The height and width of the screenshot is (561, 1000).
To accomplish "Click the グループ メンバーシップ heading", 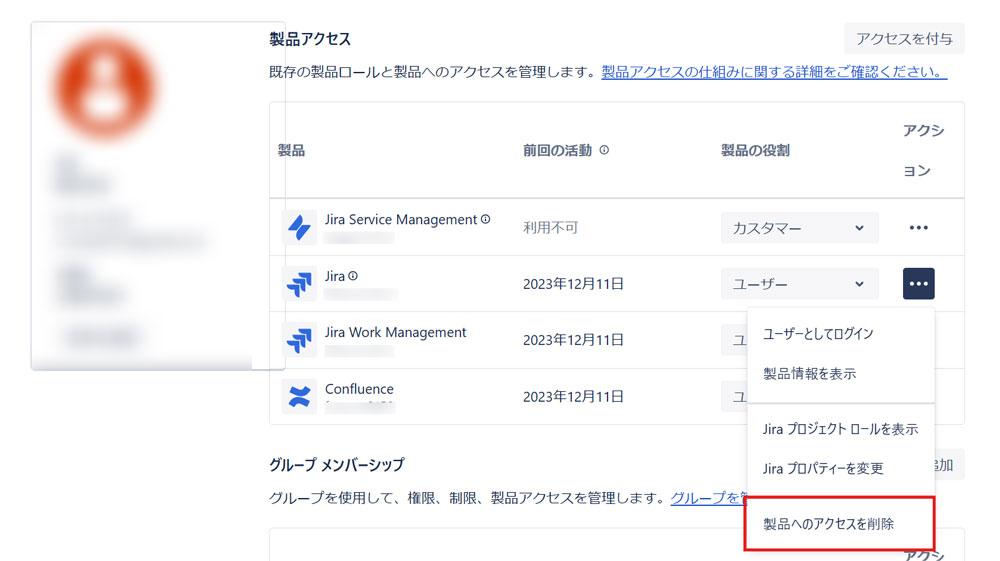I will coord(337,465).
